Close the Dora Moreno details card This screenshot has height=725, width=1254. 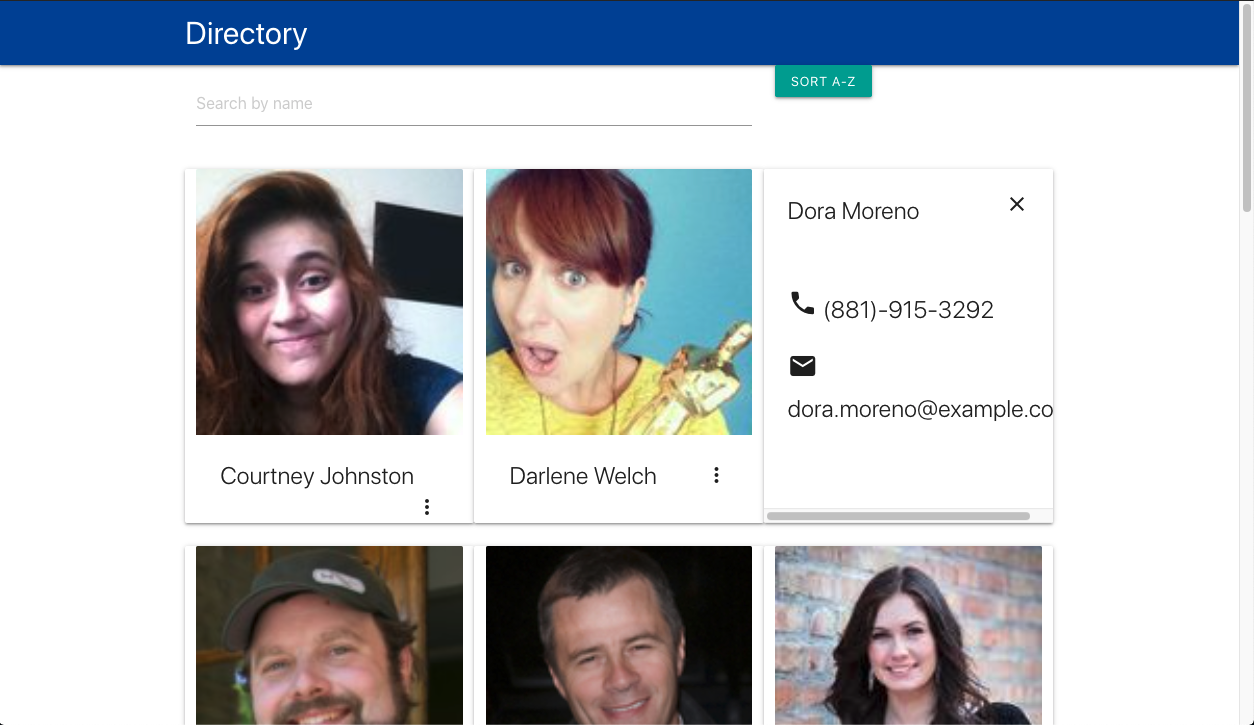coord(1017,204)
